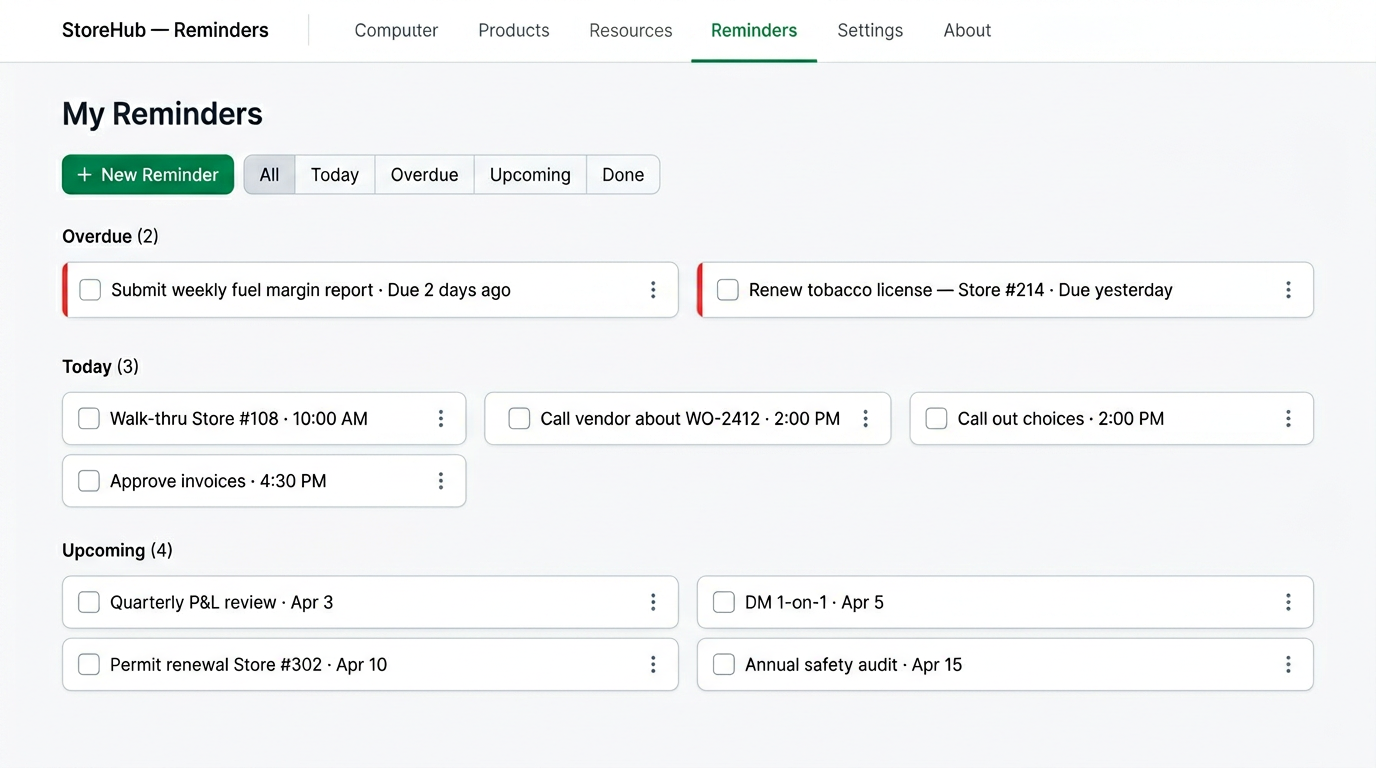The image size is (1376, 768).
Task: Open more options for Call out choices
Action: click(1288, 419)
